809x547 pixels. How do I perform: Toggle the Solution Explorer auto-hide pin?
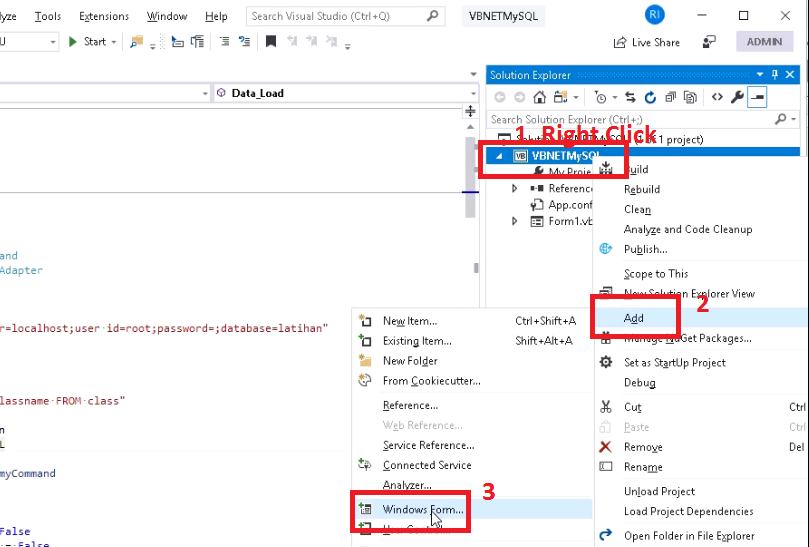click(x=774, y=75)
